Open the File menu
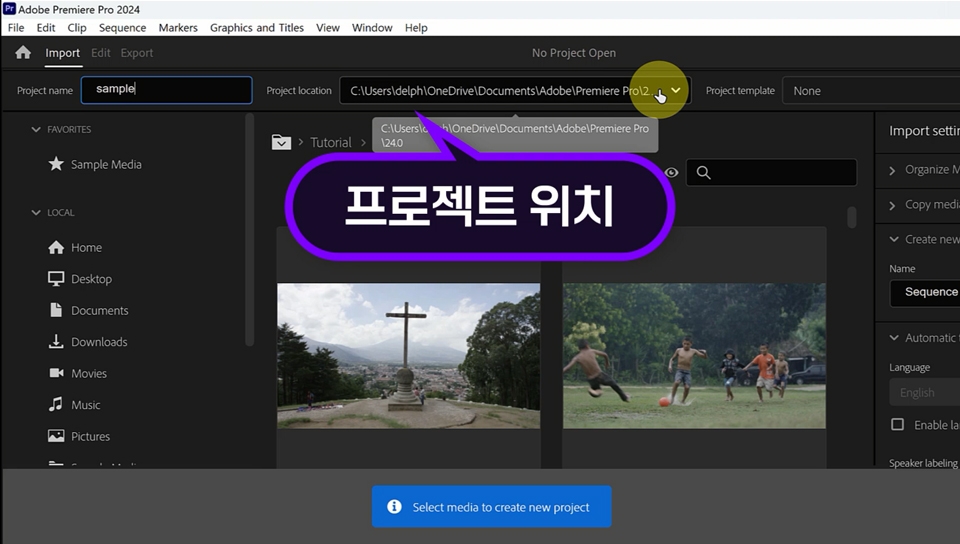 pyautogui.click(x=16, y=28)
